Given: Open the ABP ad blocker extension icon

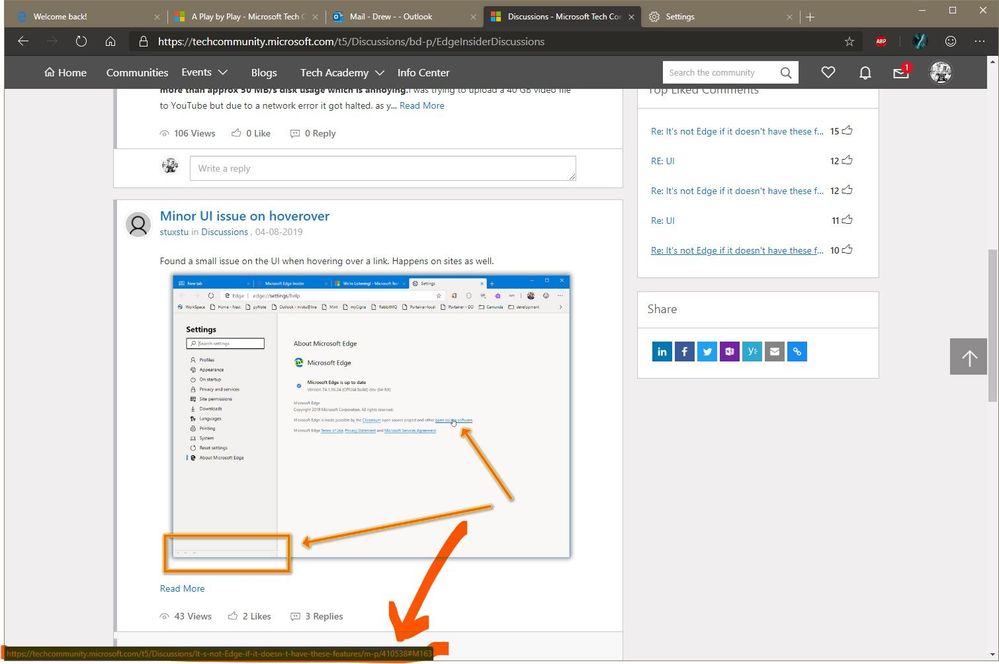Looking at the screenshot, I should (880, 41).
